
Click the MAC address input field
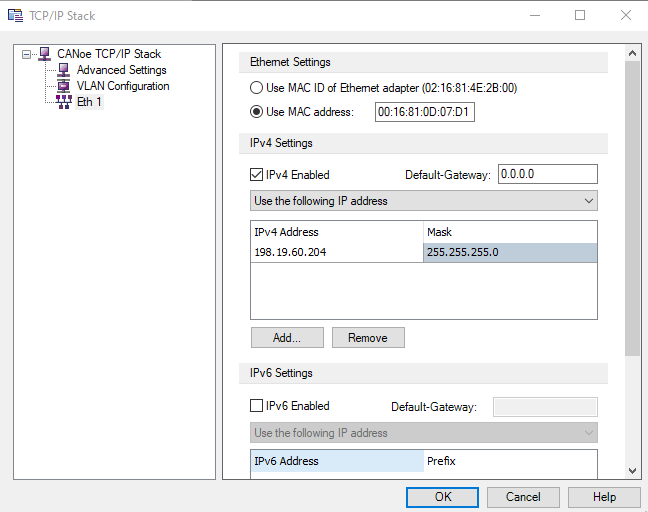424,112
